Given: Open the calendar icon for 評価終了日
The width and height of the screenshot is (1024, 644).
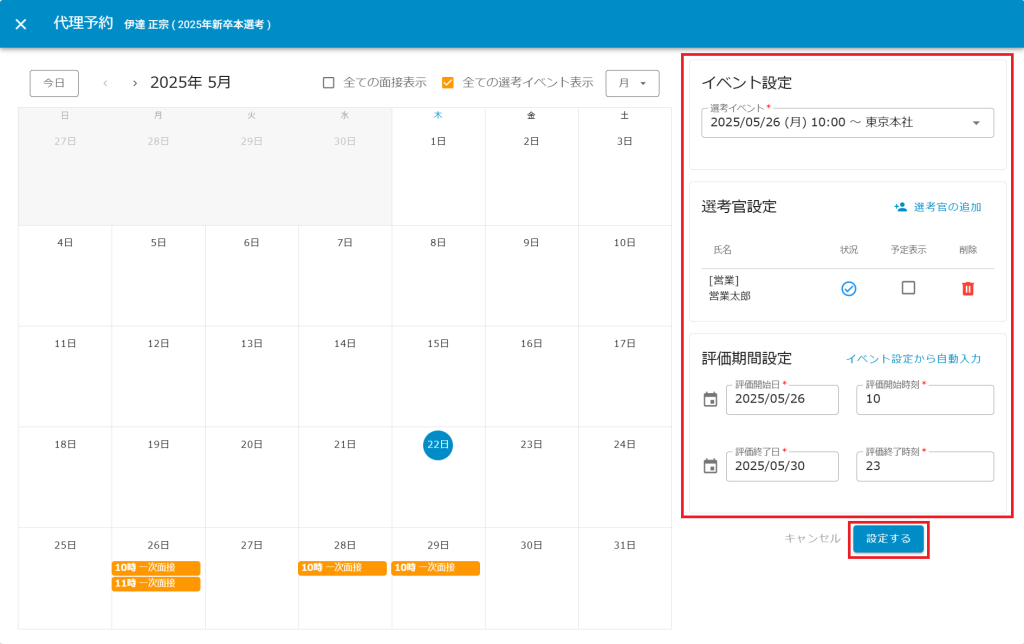Looking at the screenshot, I should coord(710,466).
